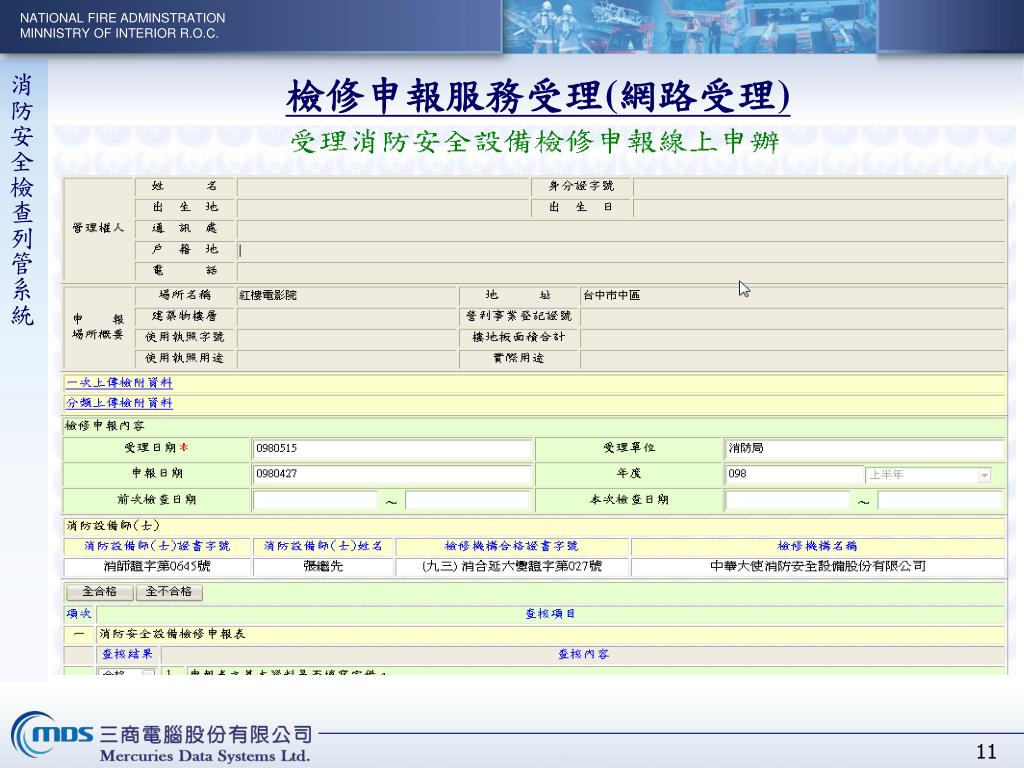Click the 受理單位 field showing 消防局
1024x768 pixels.
coord(864,448)
